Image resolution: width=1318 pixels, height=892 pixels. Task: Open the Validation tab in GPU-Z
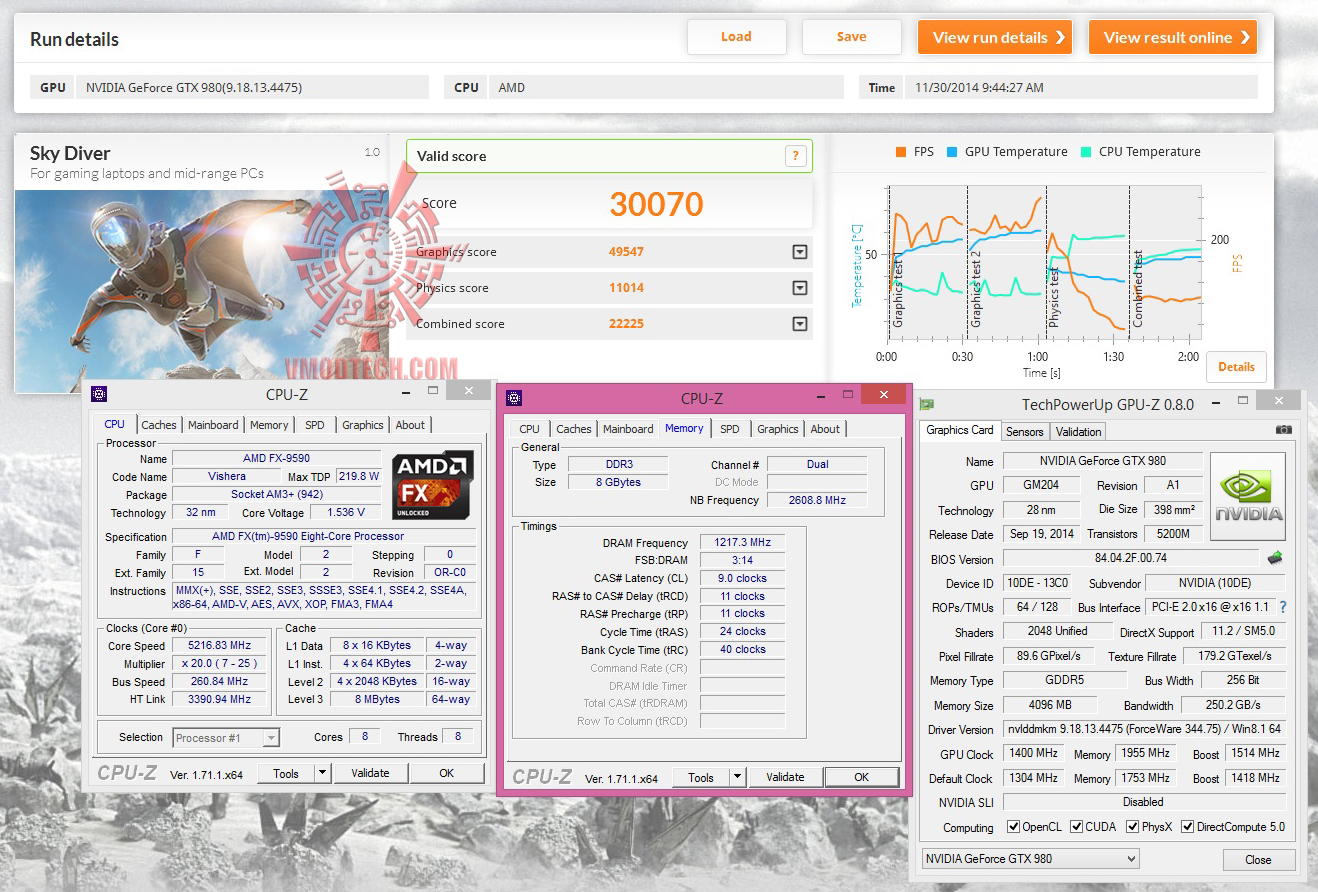tap(1078, 432)
